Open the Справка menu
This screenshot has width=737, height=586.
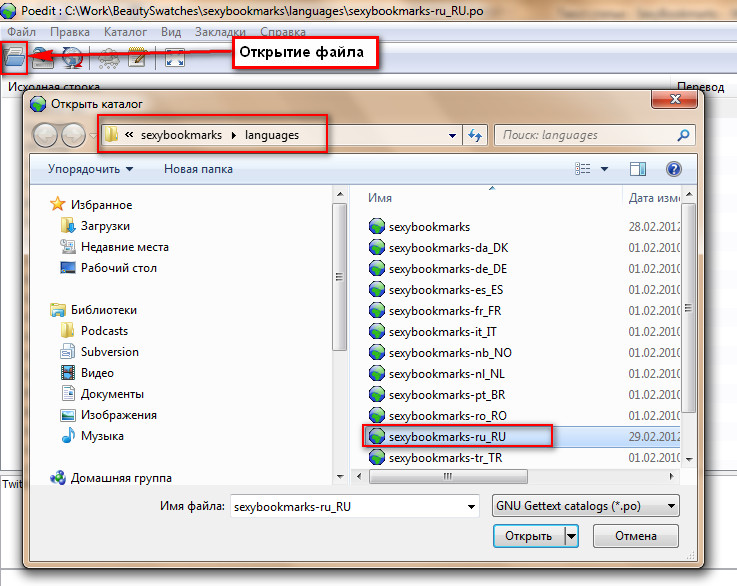click(x=282, y=32)
